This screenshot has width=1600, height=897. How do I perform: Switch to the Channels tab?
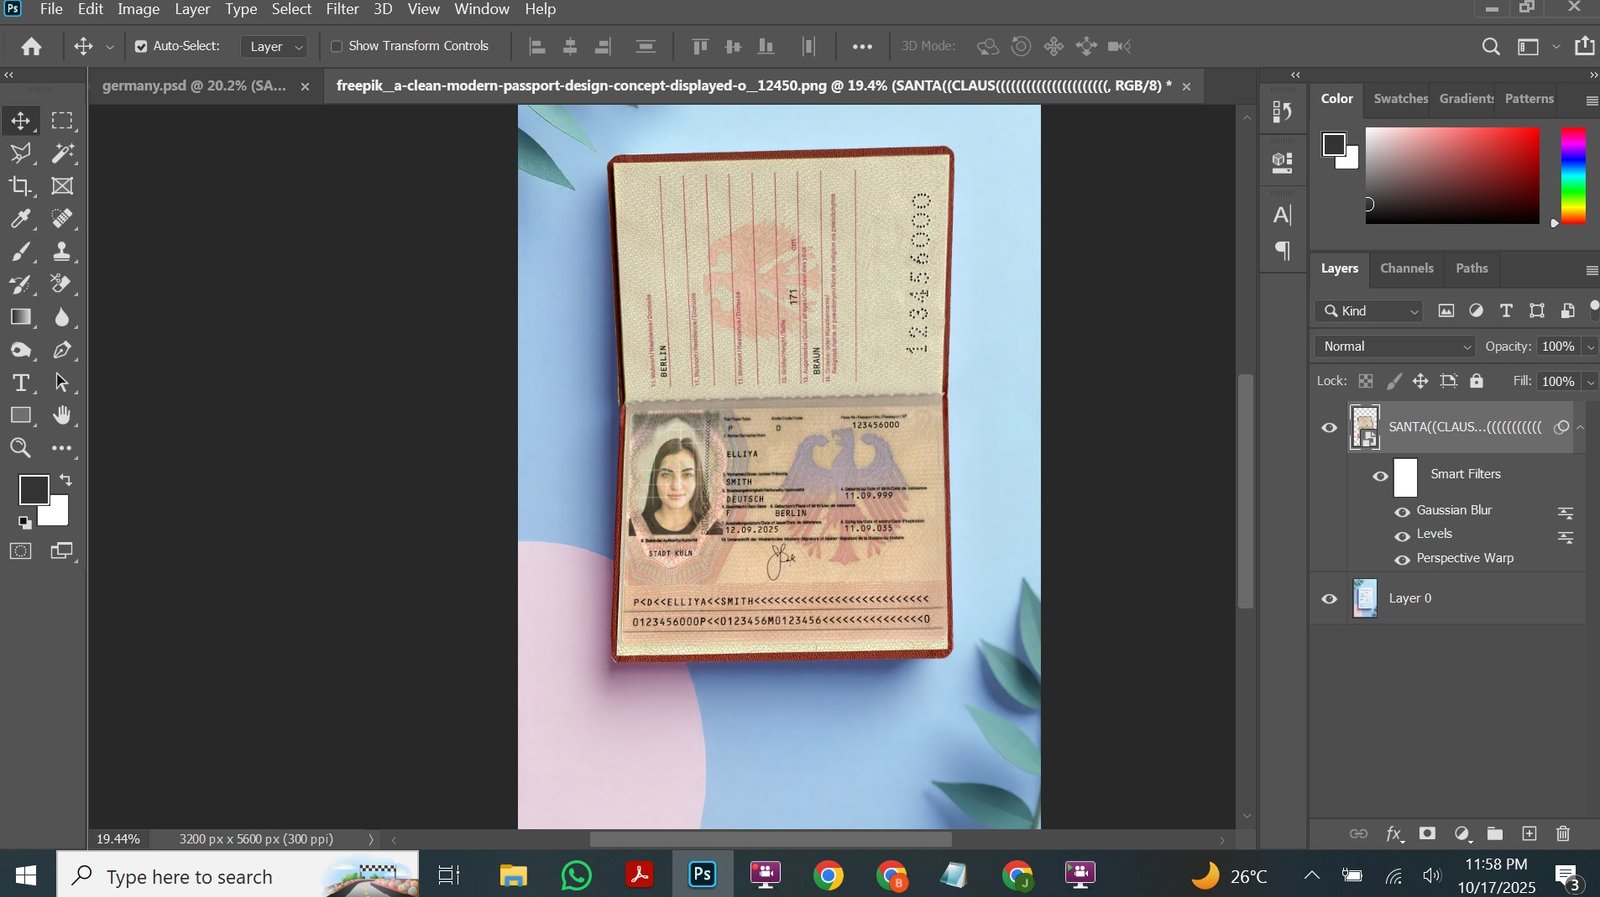pyautogui.click(x=1406, y=268)
